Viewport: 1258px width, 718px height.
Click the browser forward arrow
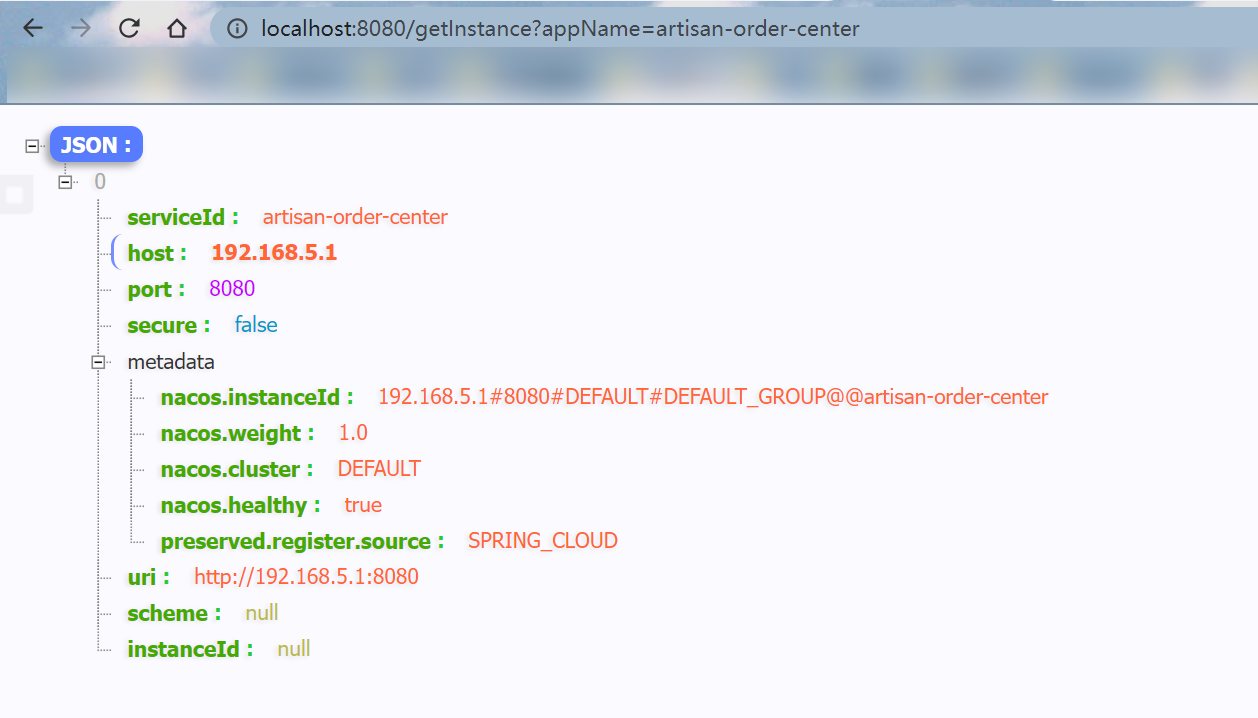81,29
